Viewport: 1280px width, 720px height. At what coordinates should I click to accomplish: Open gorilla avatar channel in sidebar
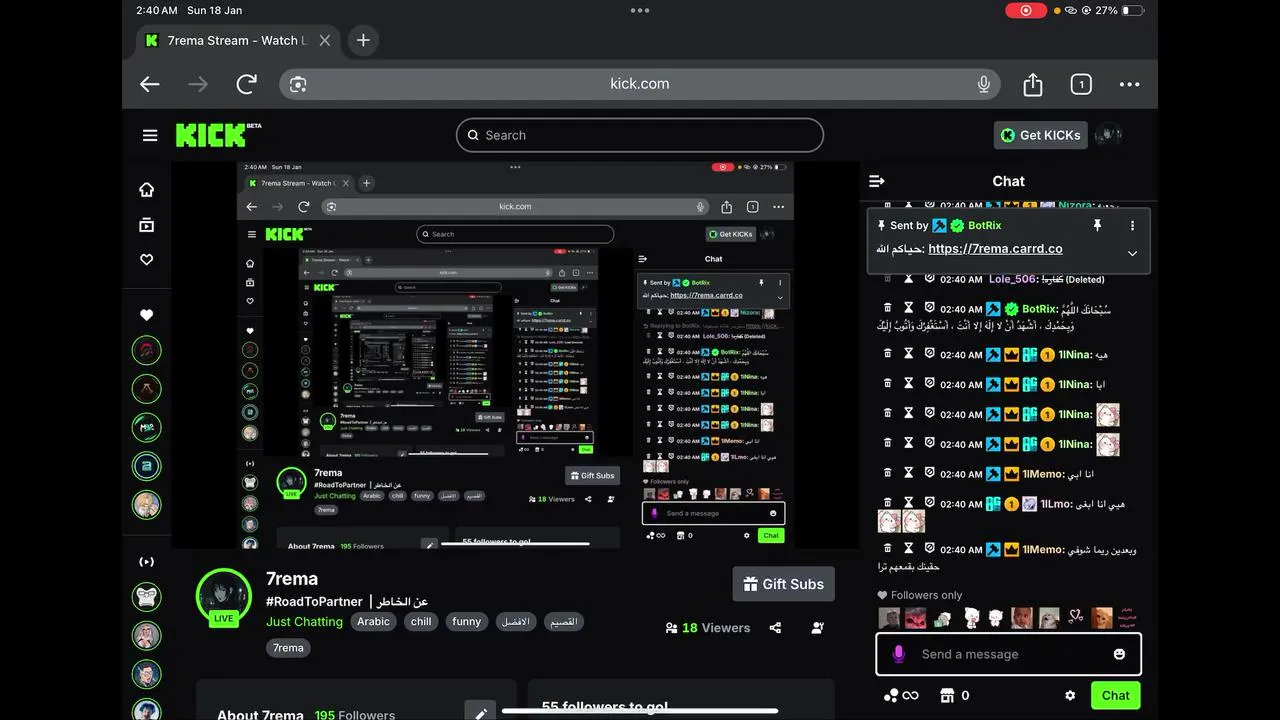tap(146, 597)
